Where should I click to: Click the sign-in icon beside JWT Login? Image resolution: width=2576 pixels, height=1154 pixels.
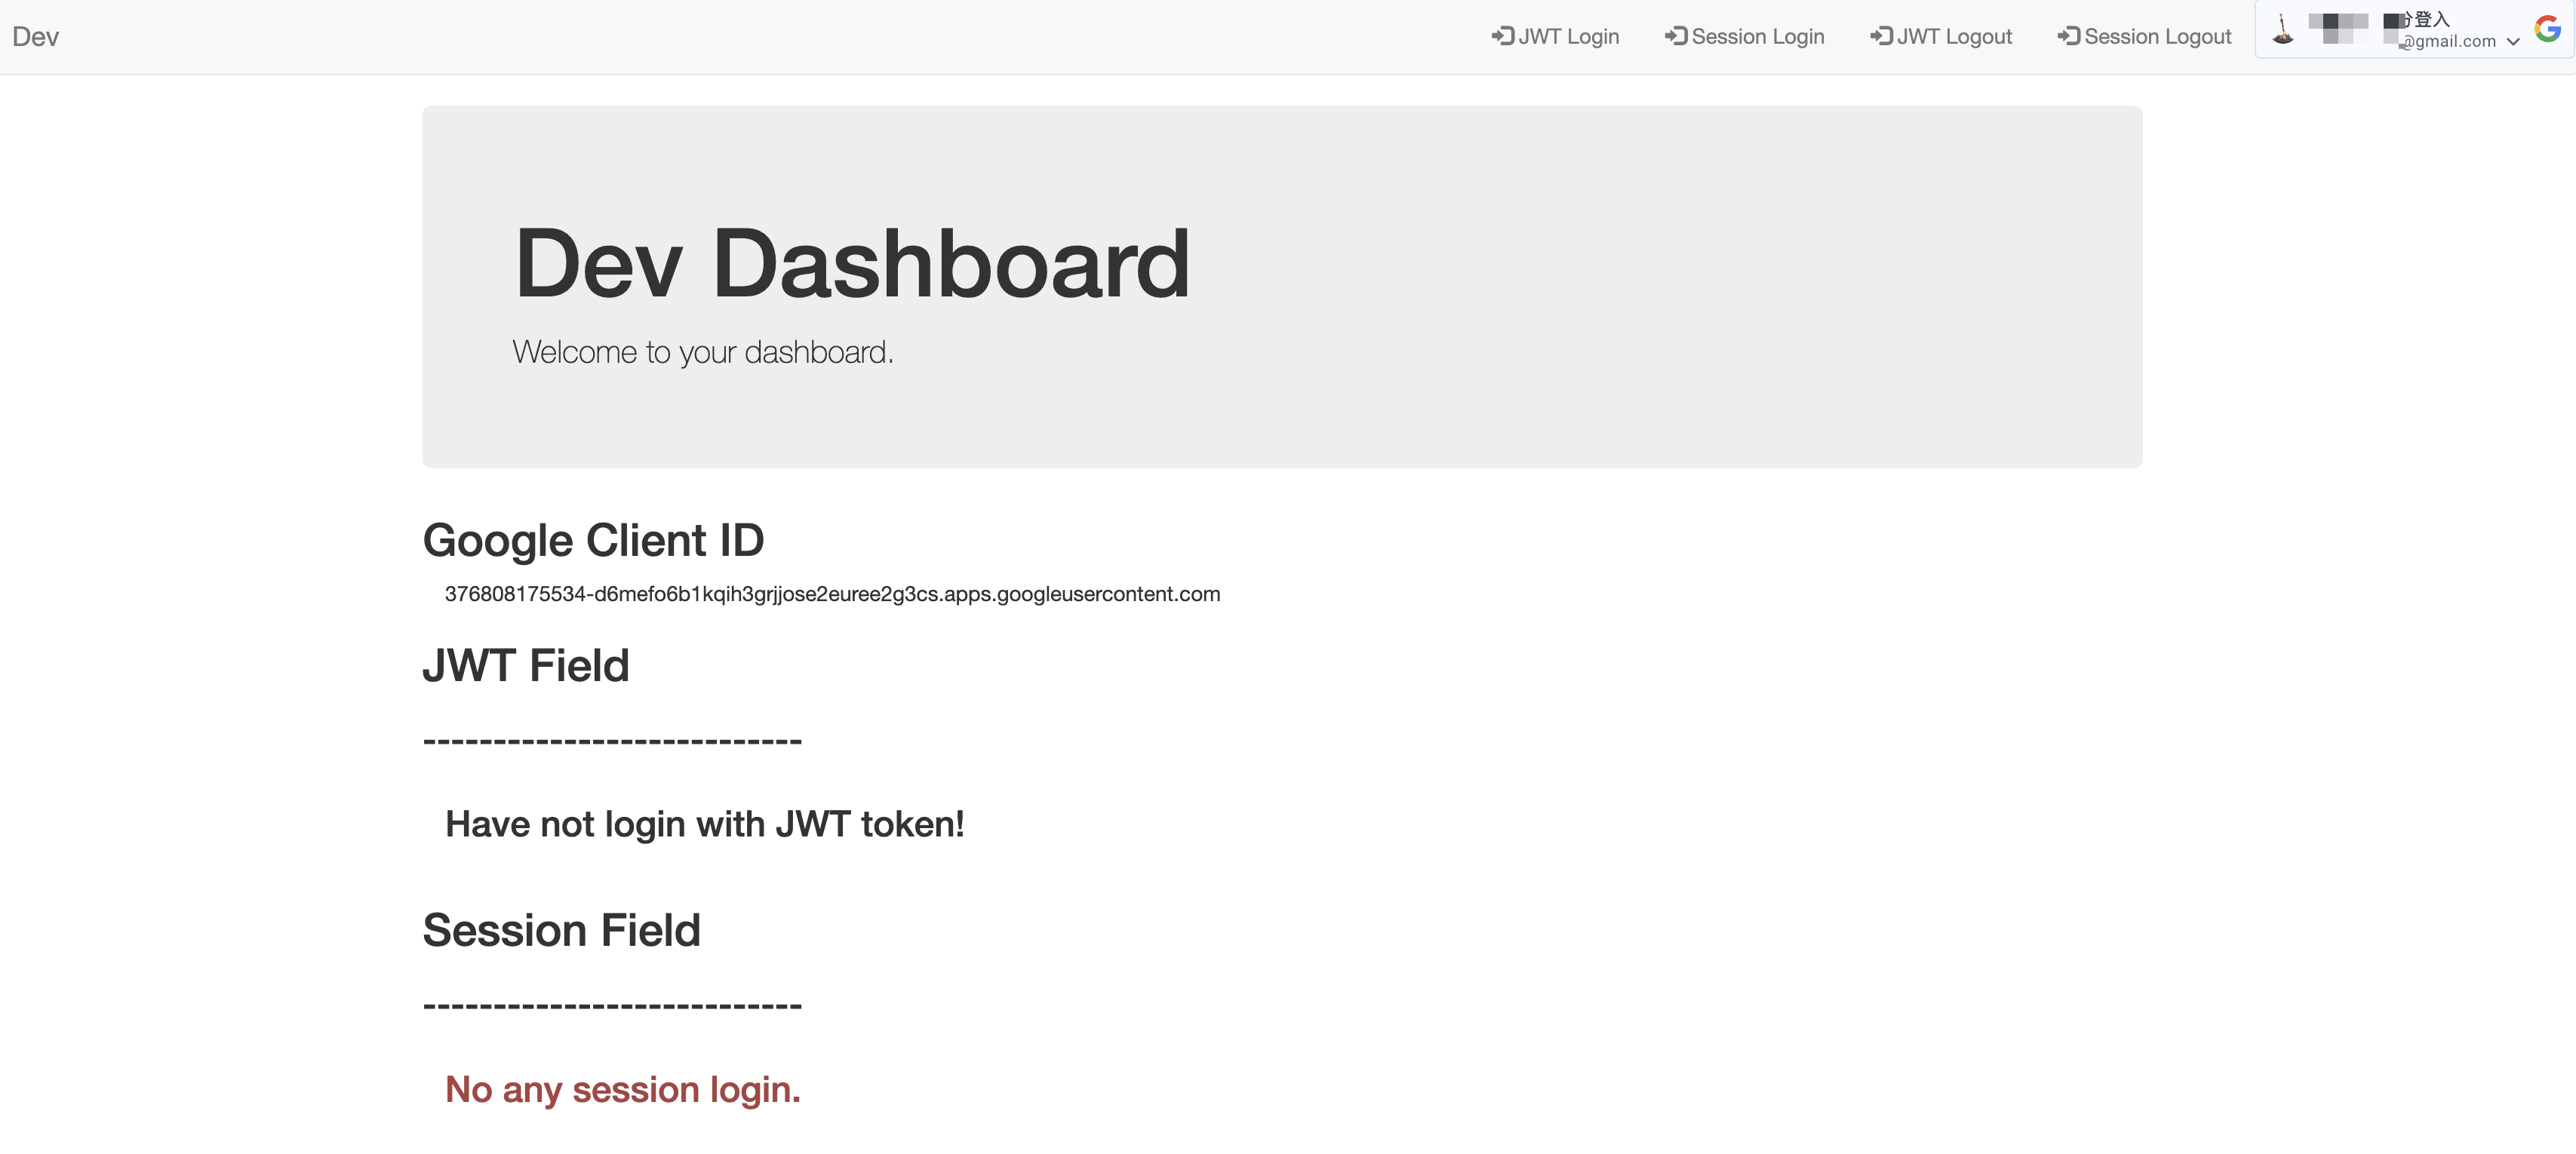coord(1503,36)
